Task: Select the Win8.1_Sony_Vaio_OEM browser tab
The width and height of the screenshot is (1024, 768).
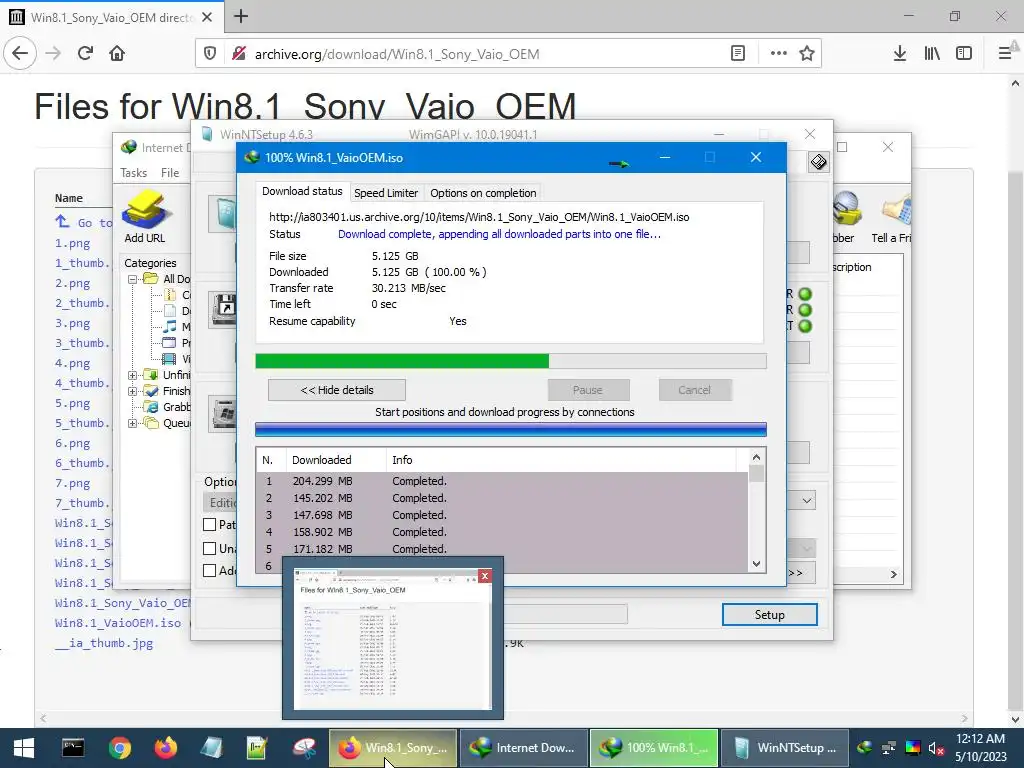Action: [112, 17]
